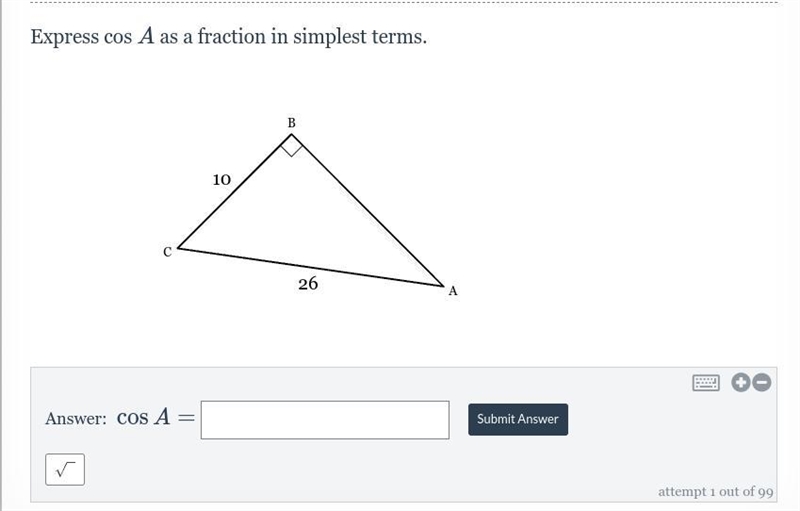Focus the cos A answer field
Screen dimensions: 800x511
pos(325,420)
